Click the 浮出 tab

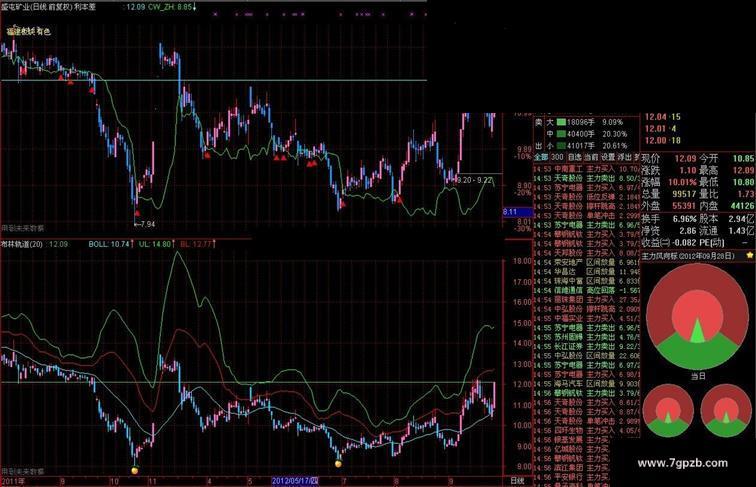coord(625,157)
